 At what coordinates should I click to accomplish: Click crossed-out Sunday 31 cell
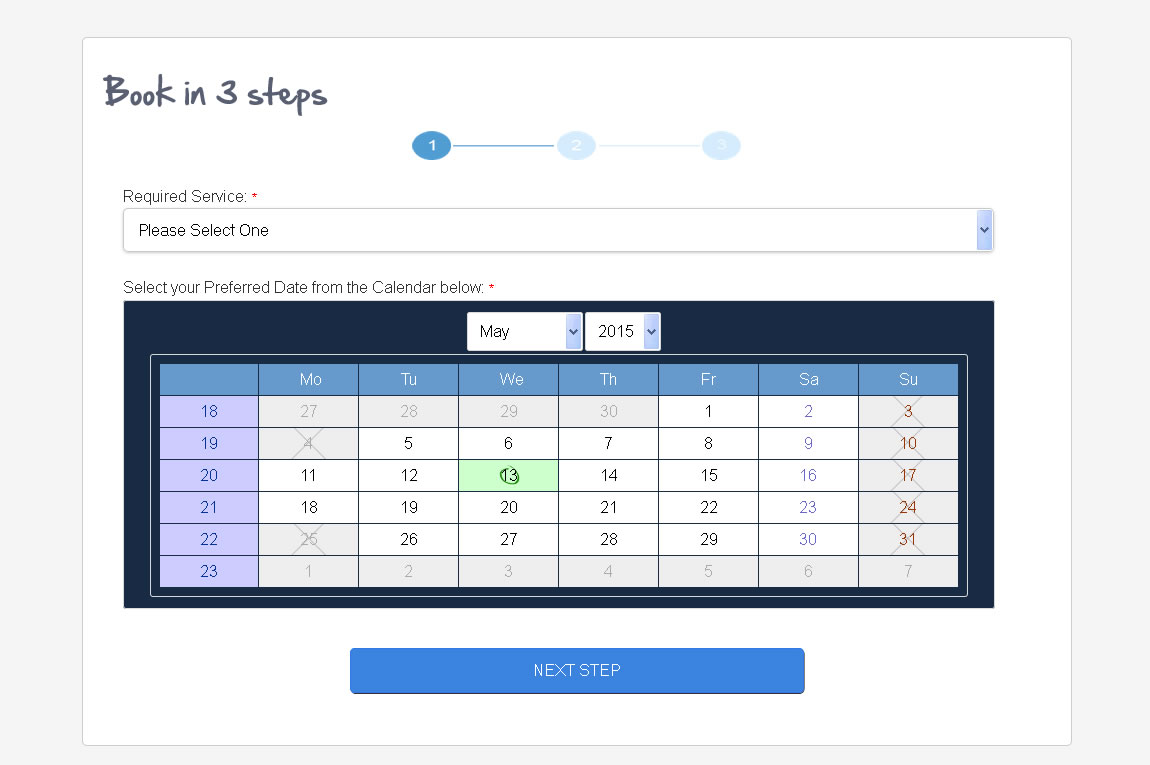click(x=908, y=540)
